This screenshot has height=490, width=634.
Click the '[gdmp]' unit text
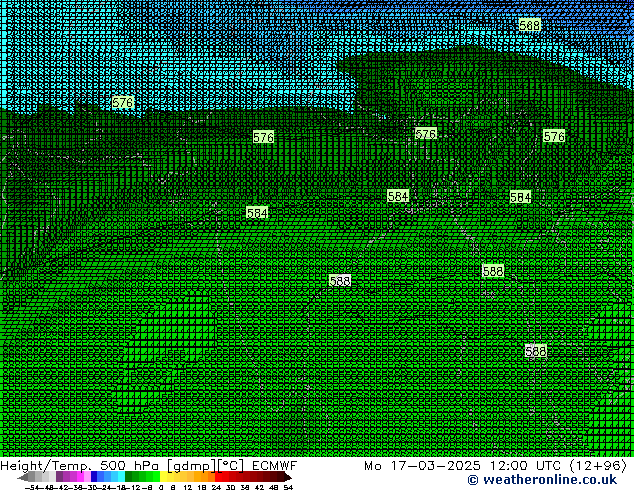pos(192,466)
